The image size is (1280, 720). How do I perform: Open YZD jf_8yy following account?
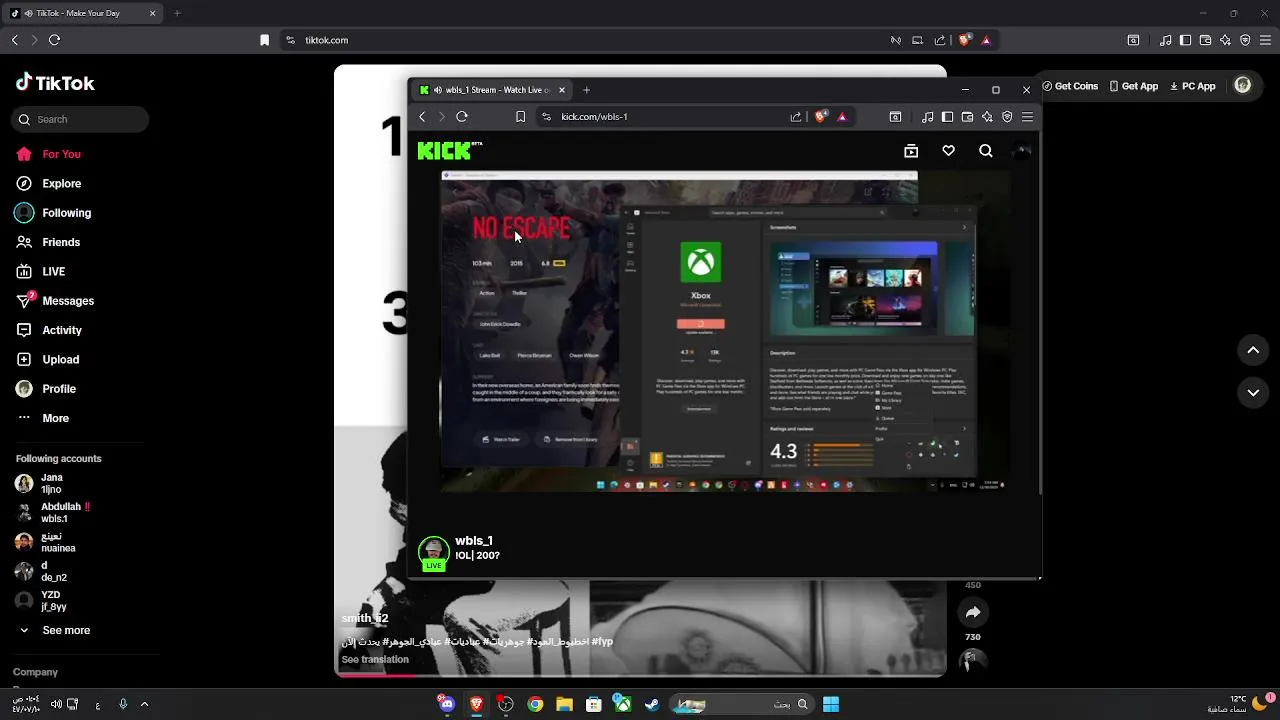41,601
